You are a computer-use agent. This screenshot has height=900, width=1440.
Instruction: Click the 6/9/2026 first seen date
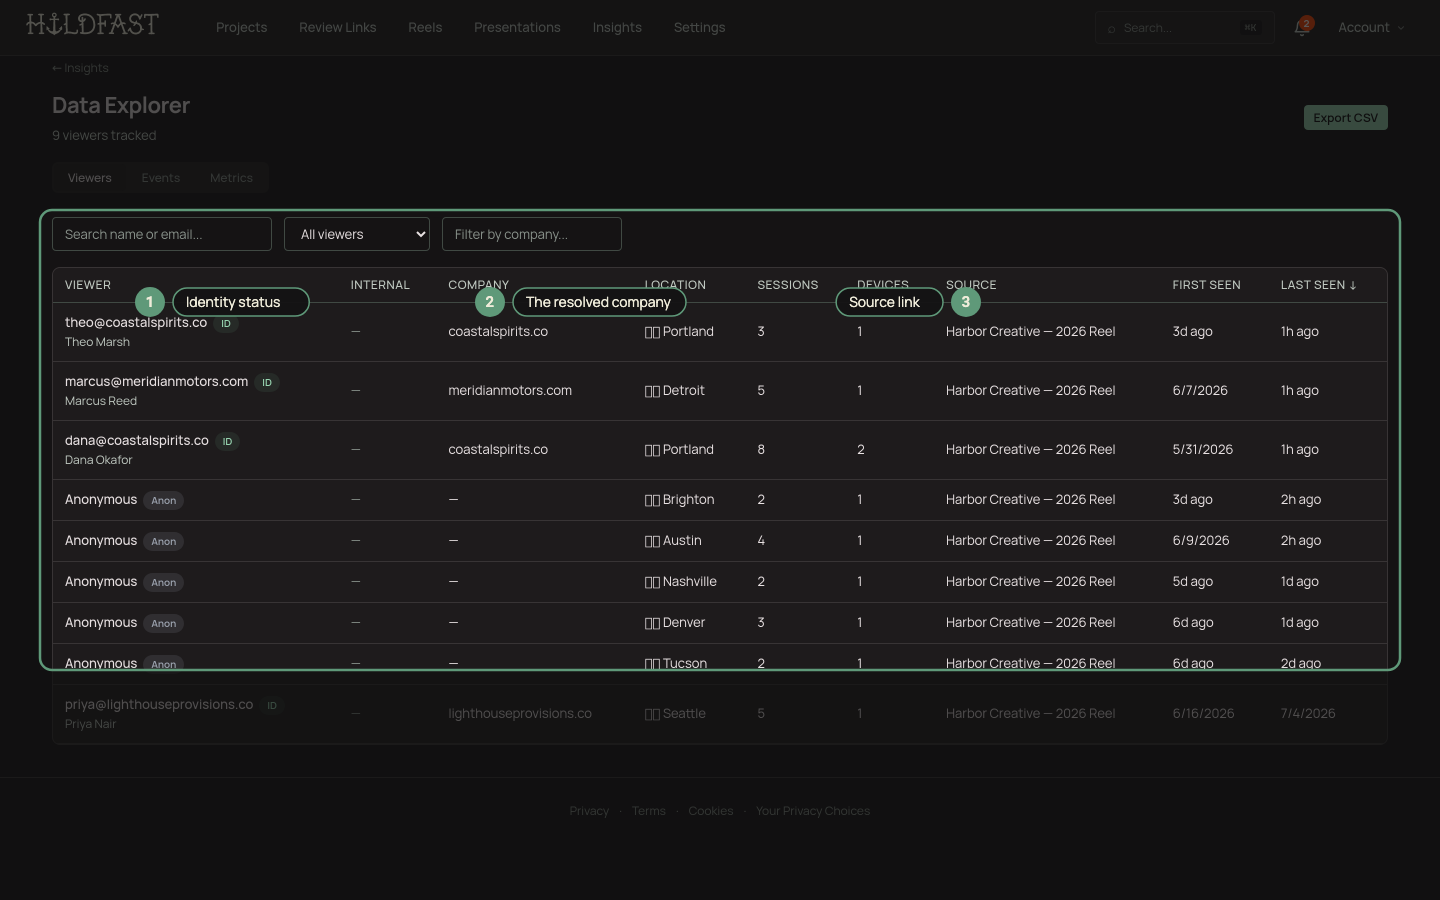(x=1201, y=540)
